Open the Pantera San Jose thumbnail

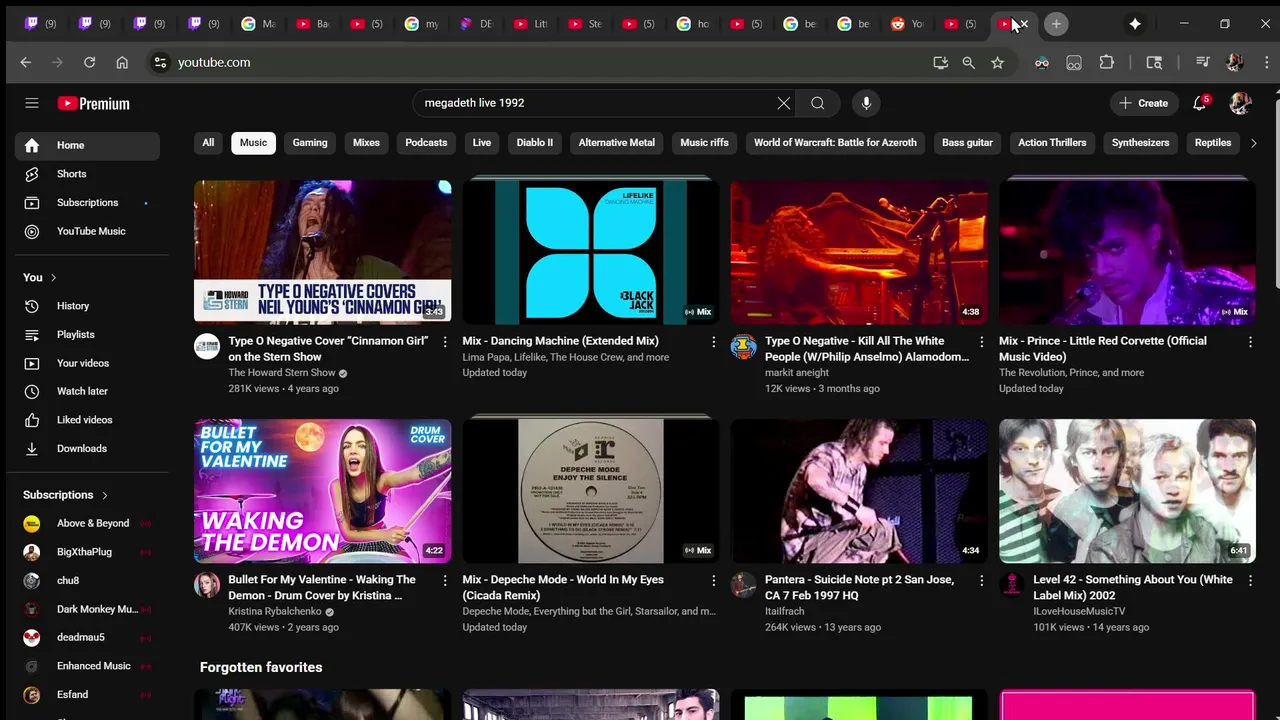tap(859, 491)
